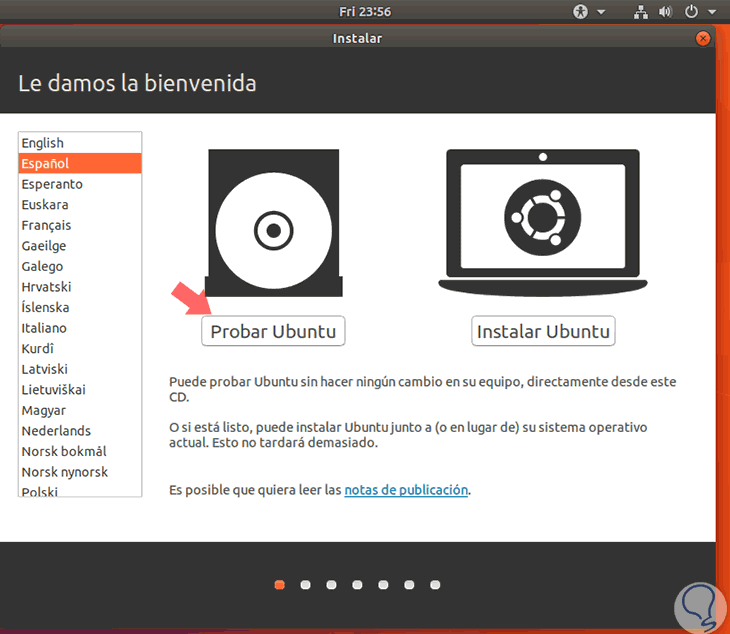Screen dimensions: 730x634
Task: Click the Instalar Ubuntu button
Action: click(543, 331)
